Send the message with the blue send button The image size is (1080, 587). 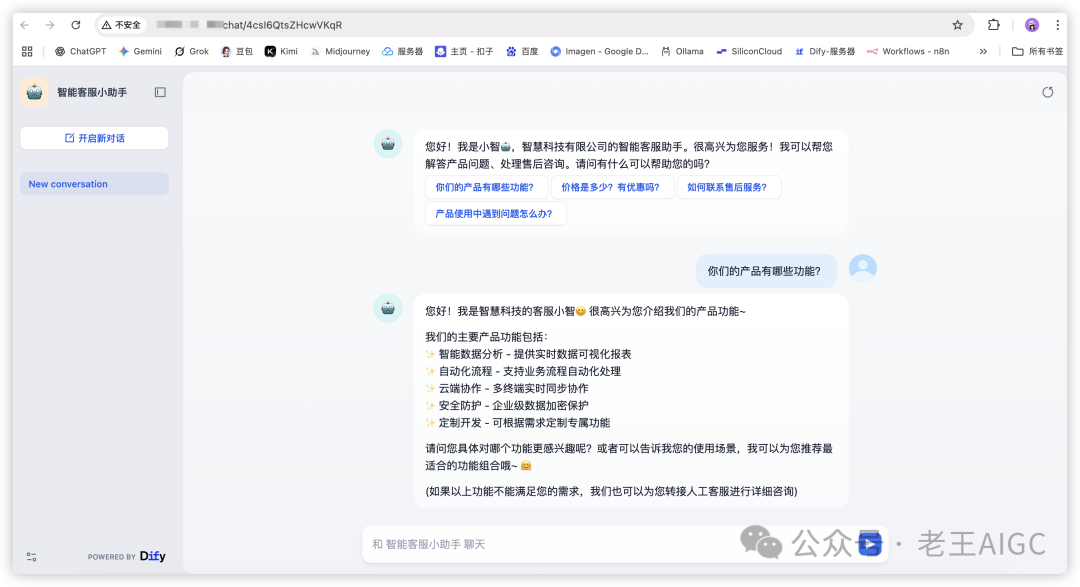[871, 544]
